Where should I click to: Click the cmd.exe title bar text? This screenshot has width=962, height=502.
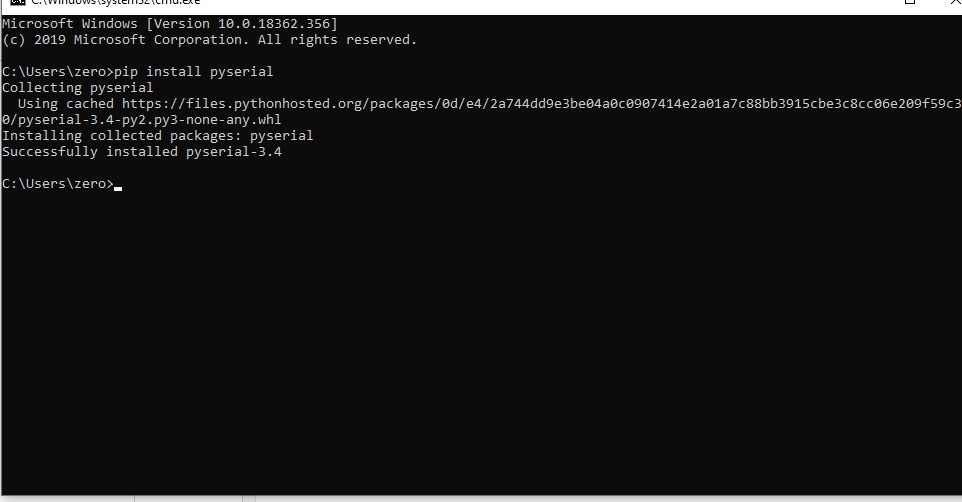(115, 2)
